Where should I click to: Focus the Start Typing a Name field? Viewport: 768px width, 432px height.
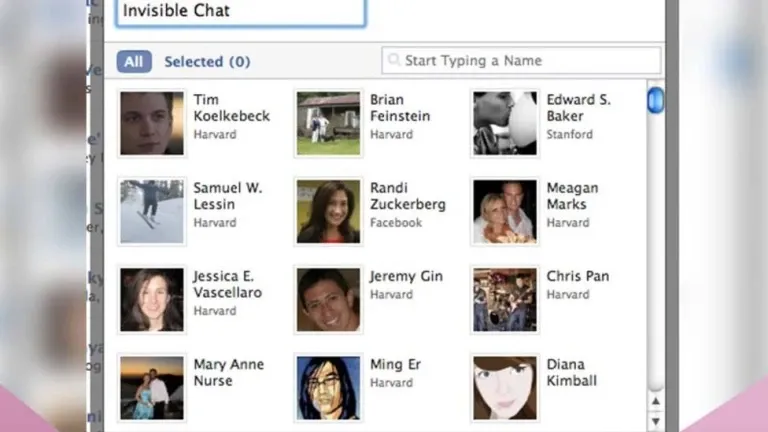[x=521, y=60]
